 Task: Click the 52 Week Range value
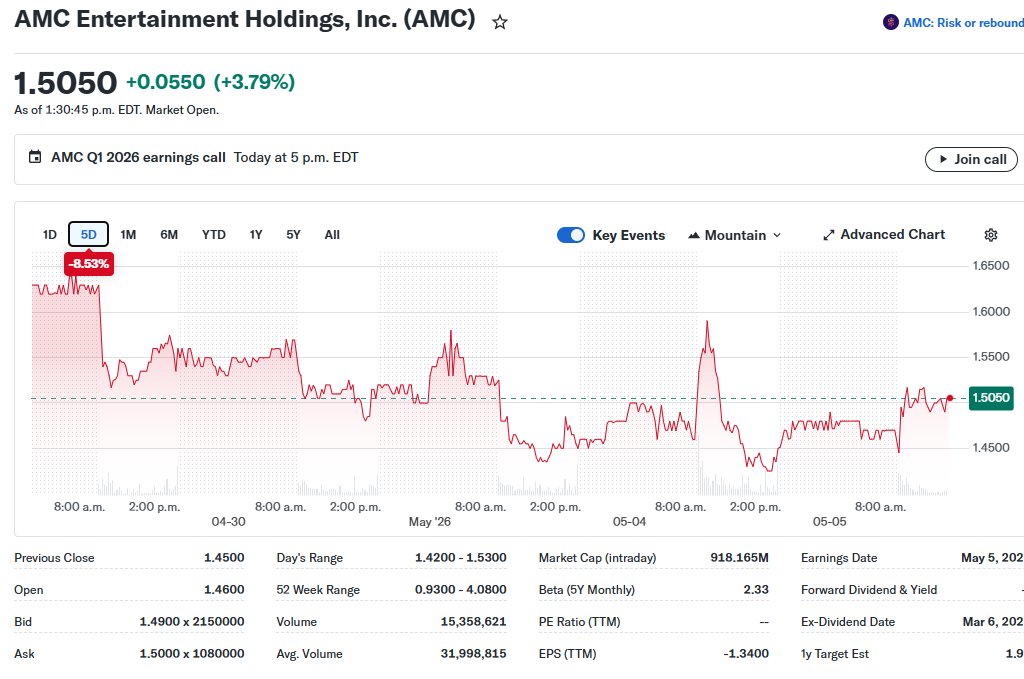click(x=460, y=590)
